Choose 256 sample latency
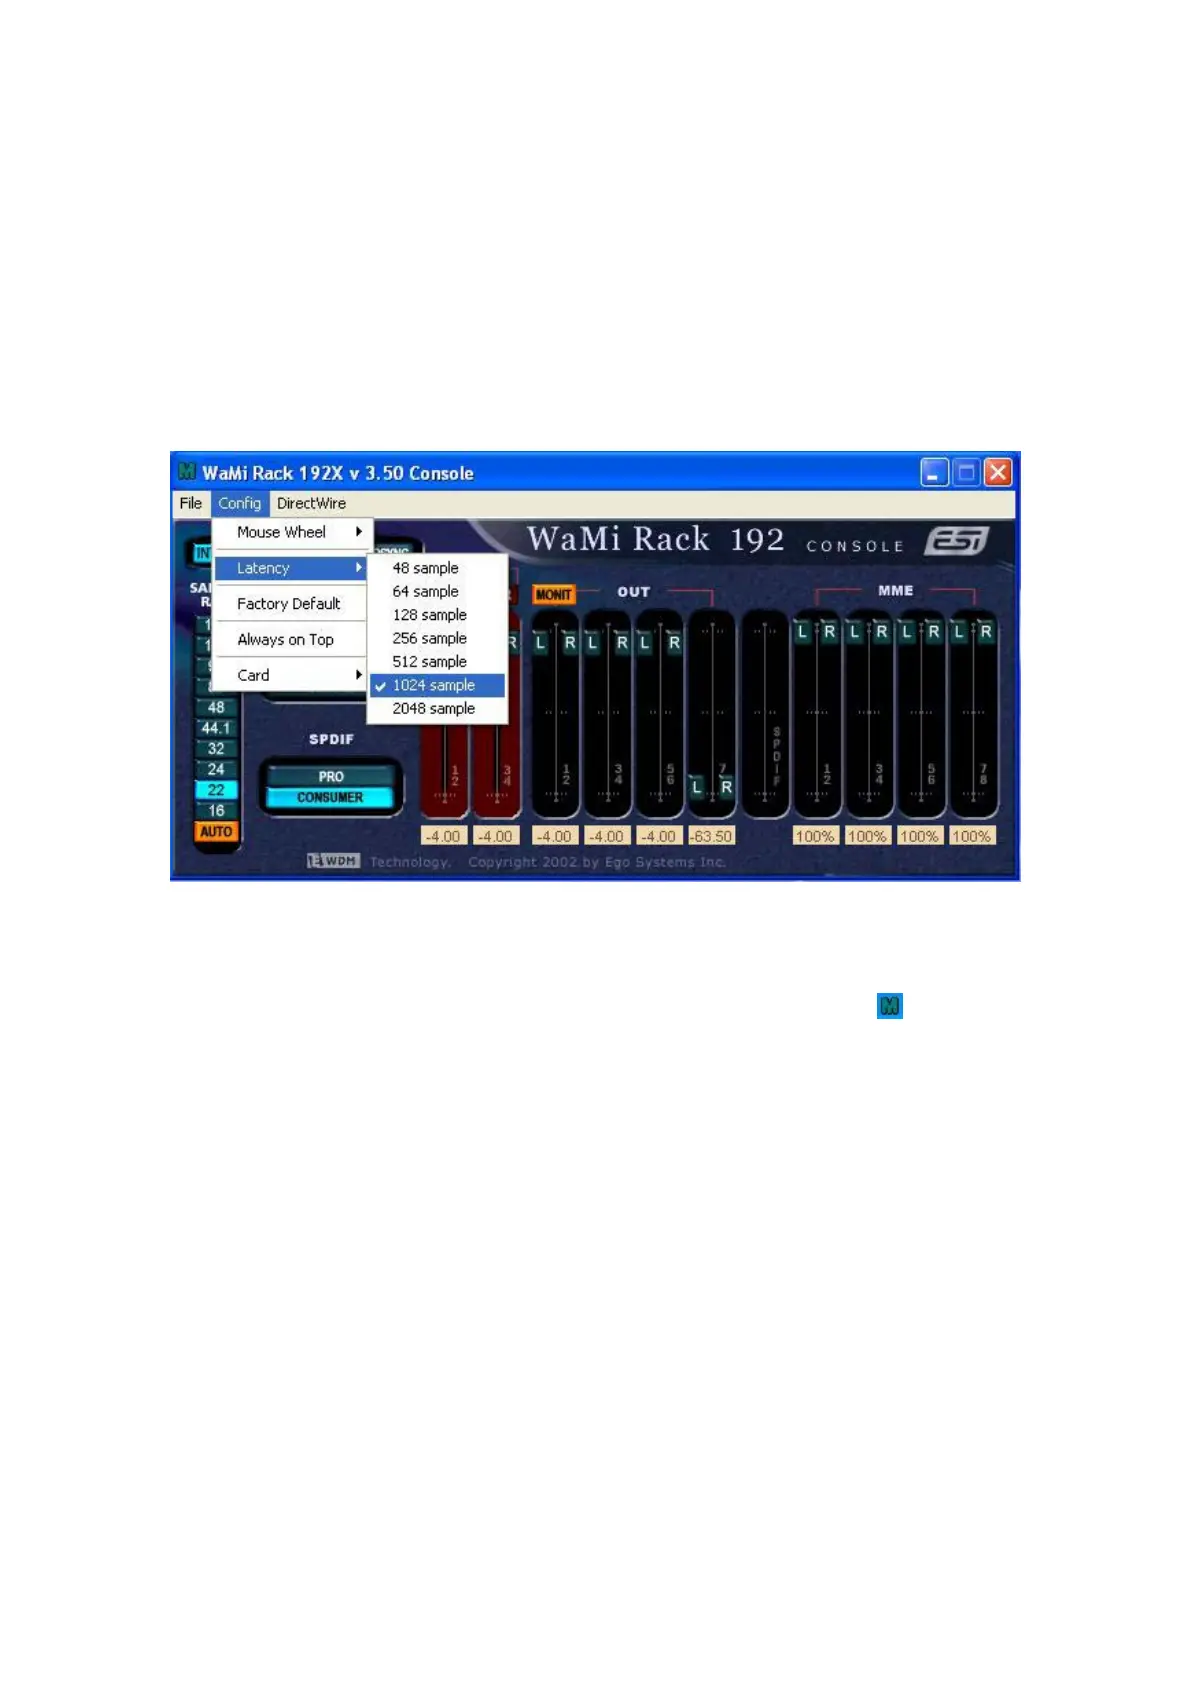This screenshot has height=1684, width=1190. [430, 638]
